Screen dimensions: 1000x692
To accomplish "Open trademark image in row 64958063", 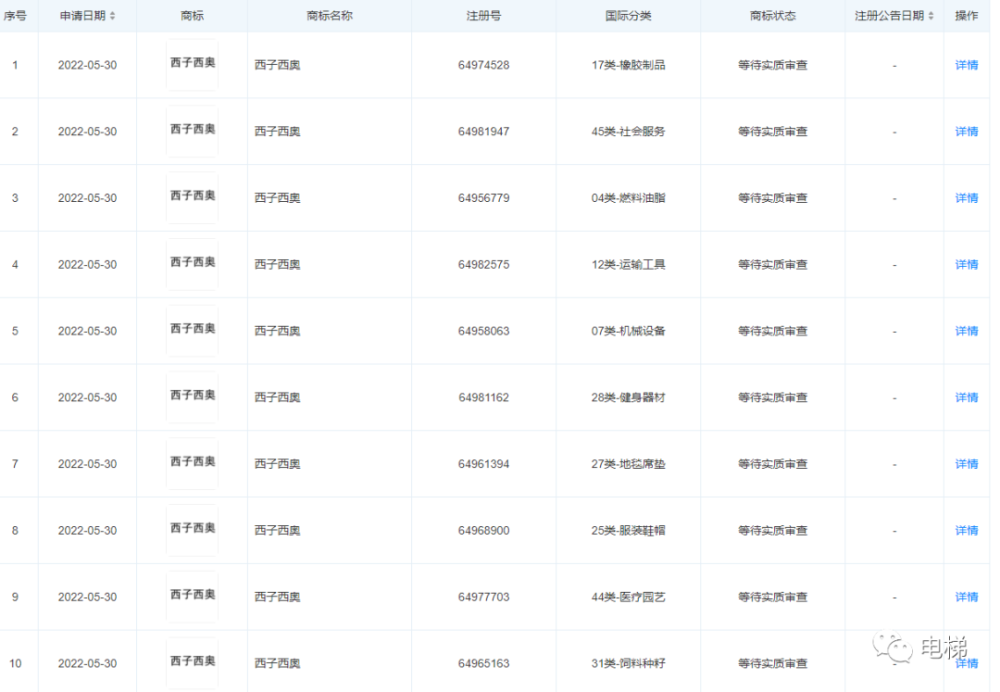I will (192, 330).
